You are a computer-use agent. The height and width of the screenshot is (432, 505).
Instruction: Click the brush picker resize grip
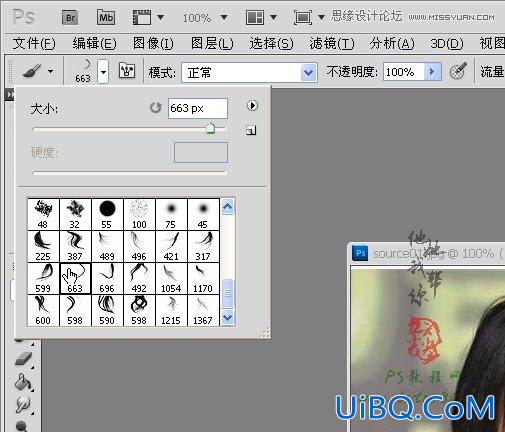coord(264,333)
